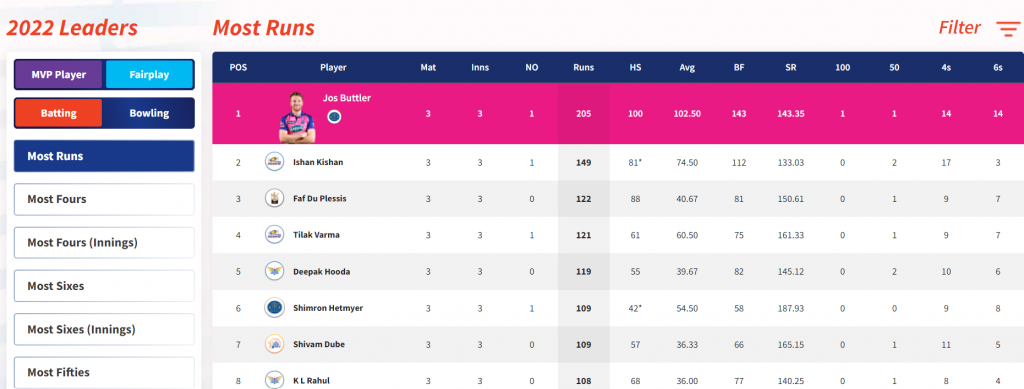Click Jos Buttler's average 102.50
Image resolution: width=1024 pixels, height=389 pixels.
pyautogui.click(x=687, y=114)
